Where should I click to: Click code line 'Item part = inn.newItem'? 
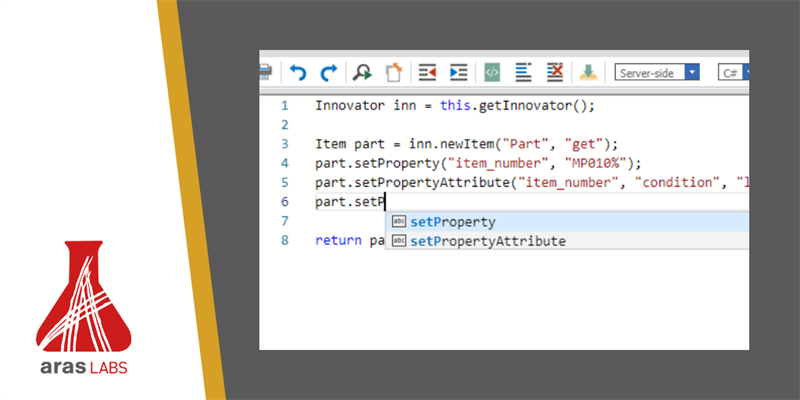tap(405, 144)
